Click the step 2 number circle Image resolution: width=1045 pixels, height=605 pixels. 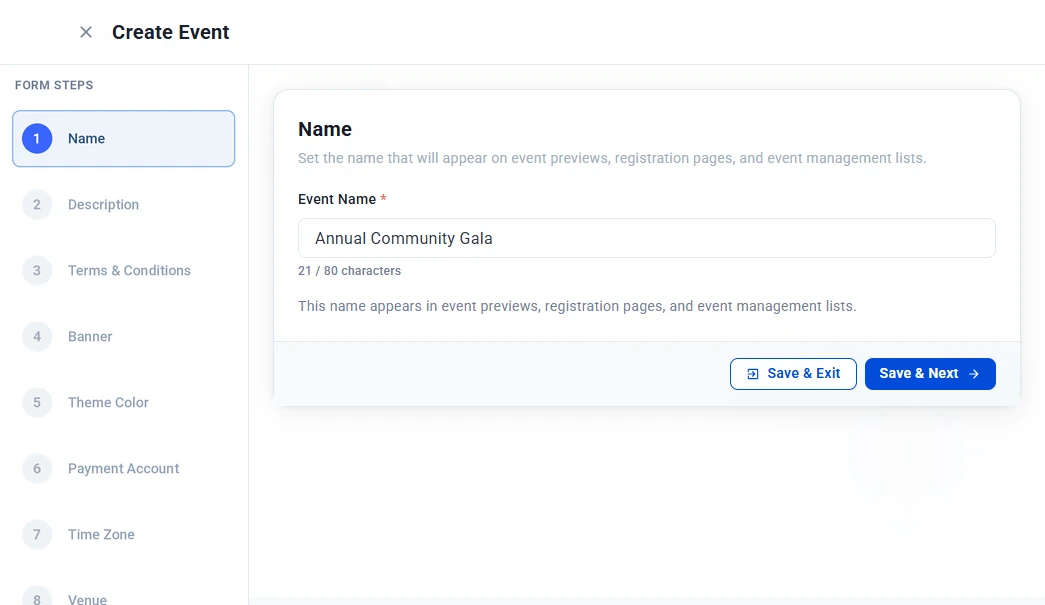tap(37, 205)
